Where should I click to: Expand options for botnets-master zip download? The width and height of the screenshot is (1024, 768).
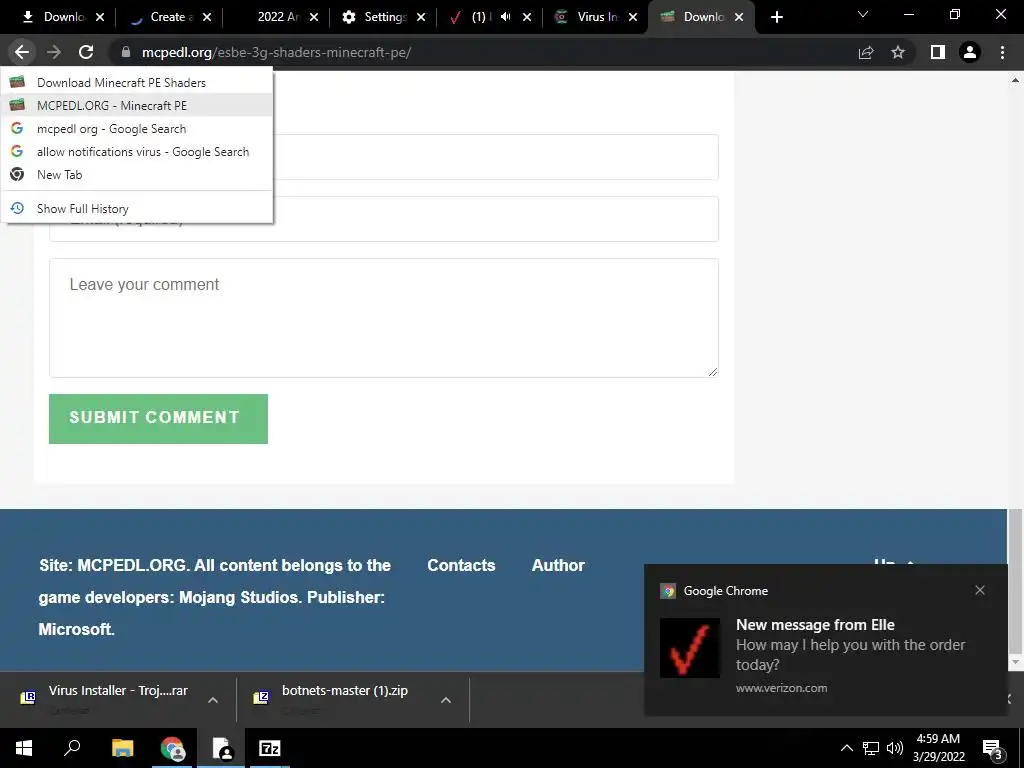click(x=445, y=700)
